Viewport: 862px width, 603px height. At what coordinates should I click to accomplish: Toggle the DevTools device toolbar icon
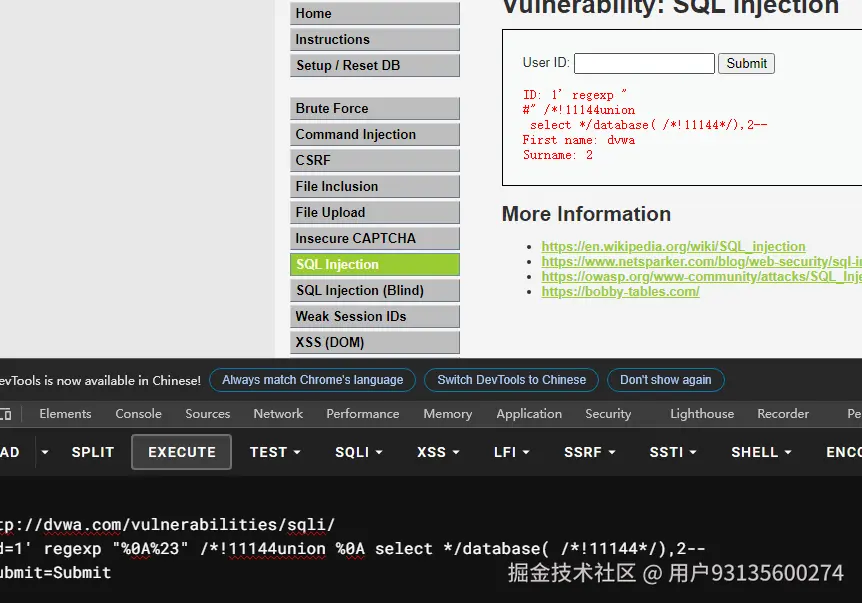[5, 414]
